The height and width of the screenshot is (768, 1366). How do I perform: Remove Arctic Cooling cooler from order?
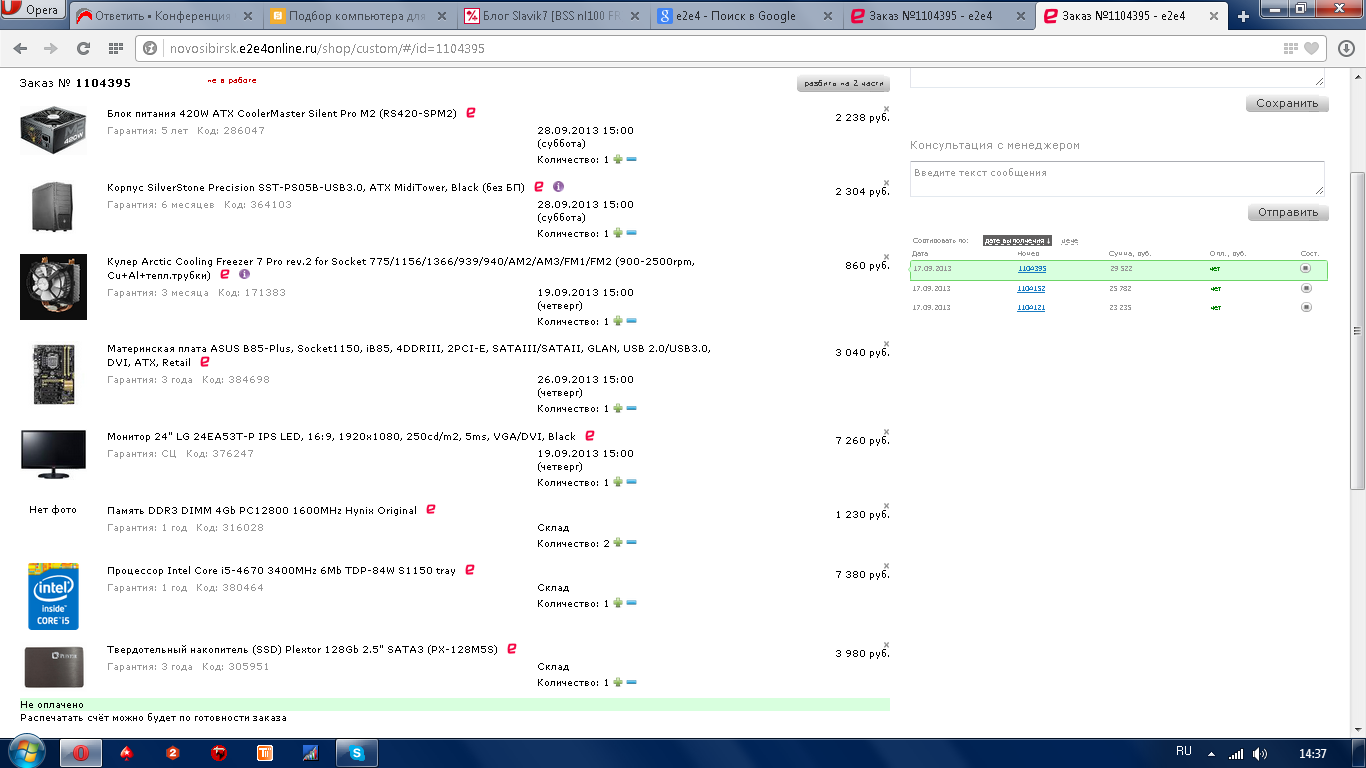pyautogui.click(x=886, y=257)
